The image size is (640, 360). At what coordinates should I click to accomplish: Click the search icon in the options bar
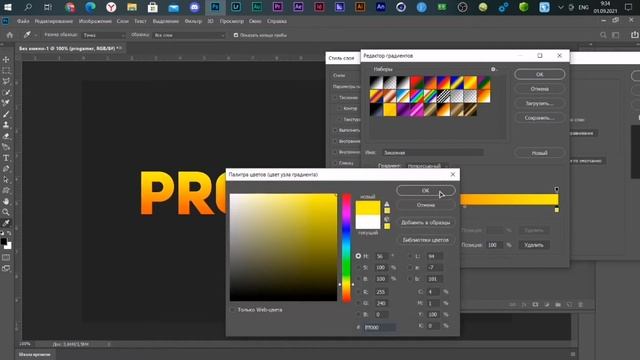[x=603, y=36]
